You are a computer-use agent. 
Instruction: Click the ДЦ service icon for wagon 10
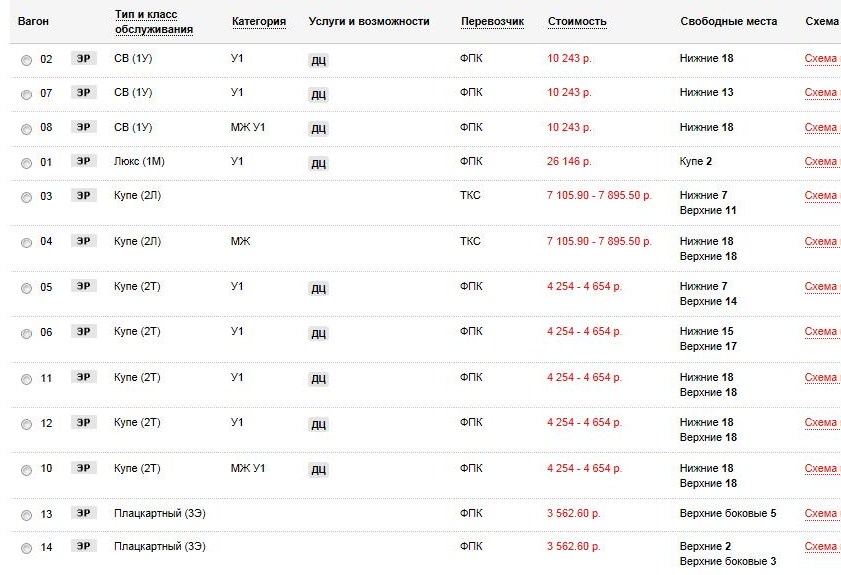318,469
